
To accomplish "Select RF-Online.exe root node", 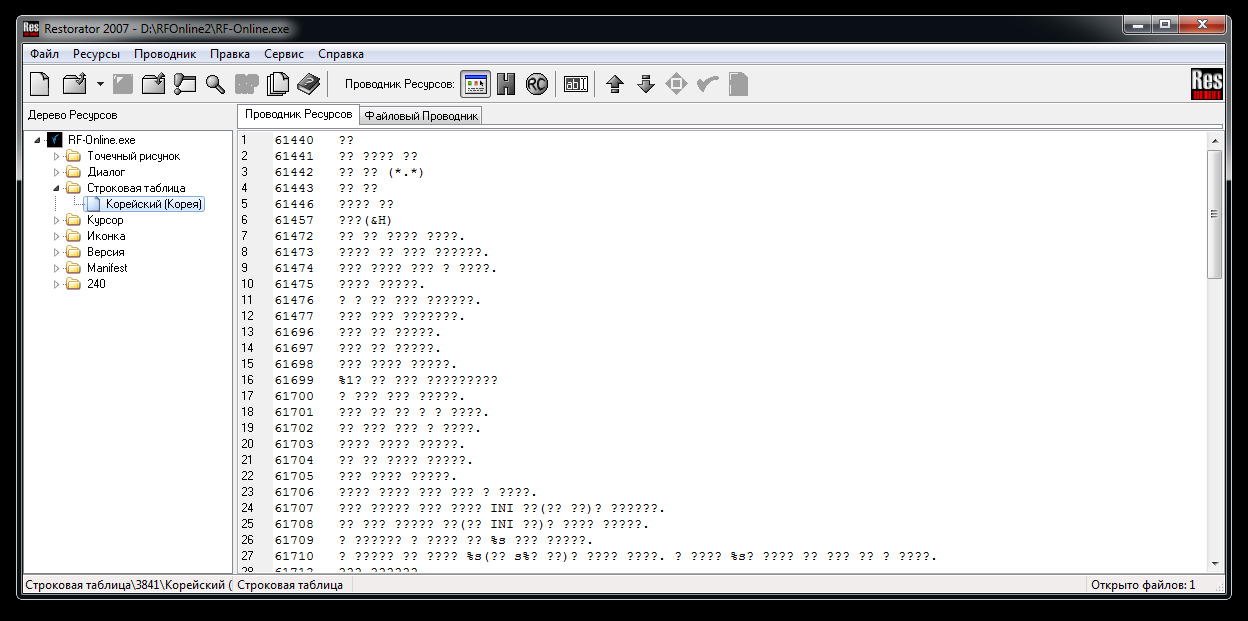I will (101, 140).
